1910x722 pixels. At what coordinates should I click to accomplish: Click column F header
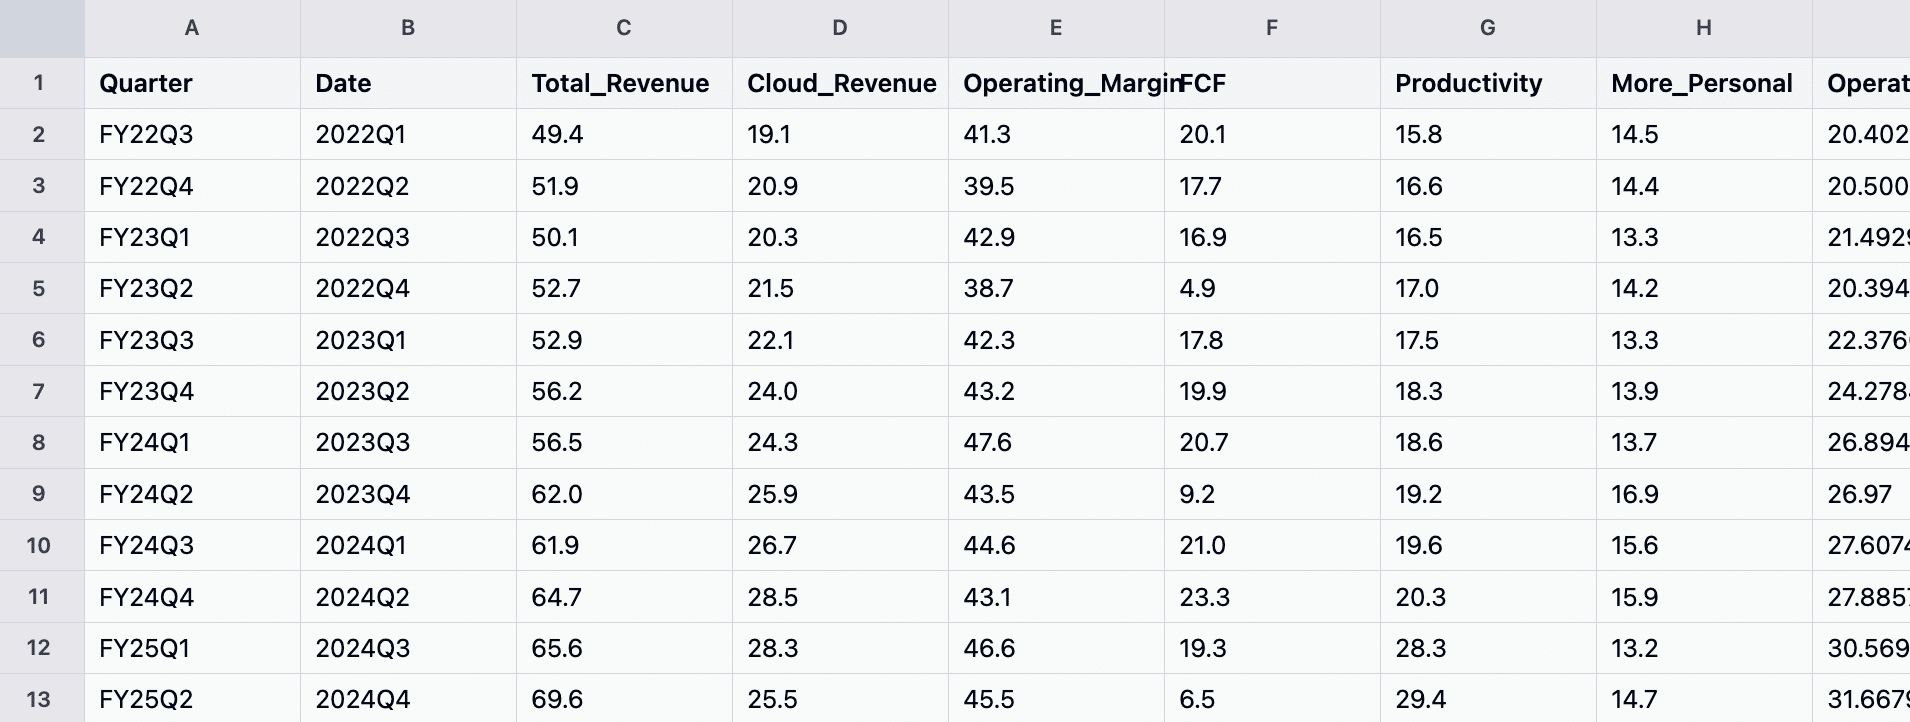coord(1272,28)
